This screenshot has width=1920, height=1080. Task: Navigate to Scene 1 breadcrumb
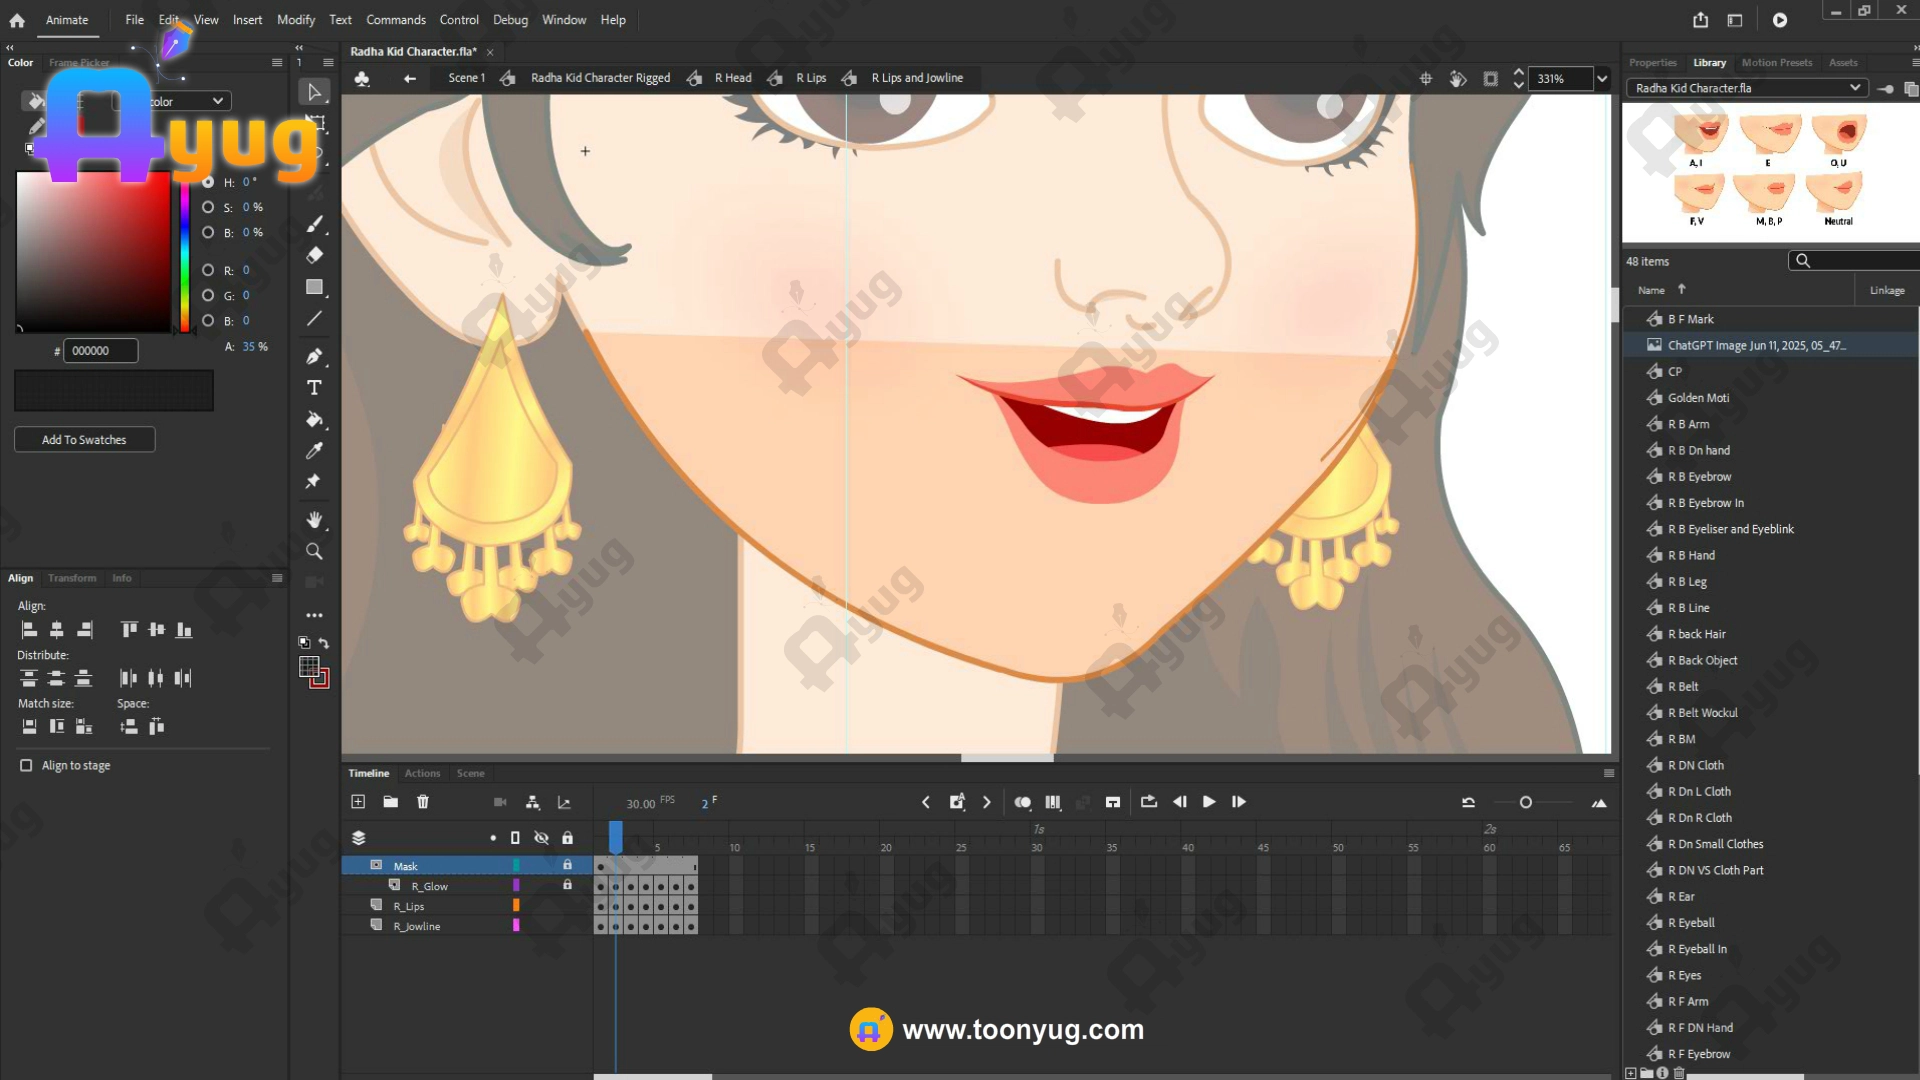[x=466, y=78]
